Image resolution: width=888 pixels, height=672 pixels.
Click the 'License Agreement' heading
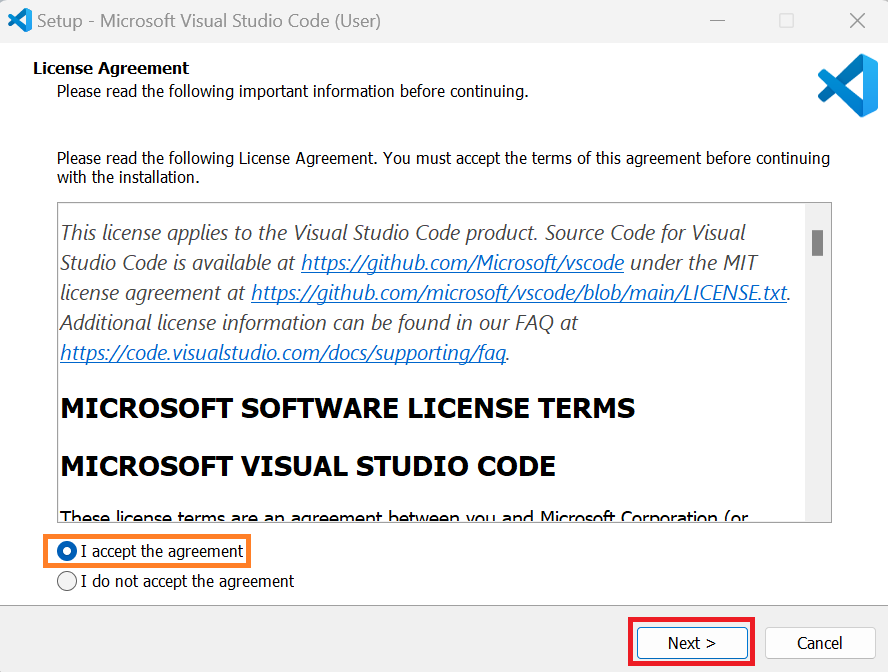[x=111, y=68]
